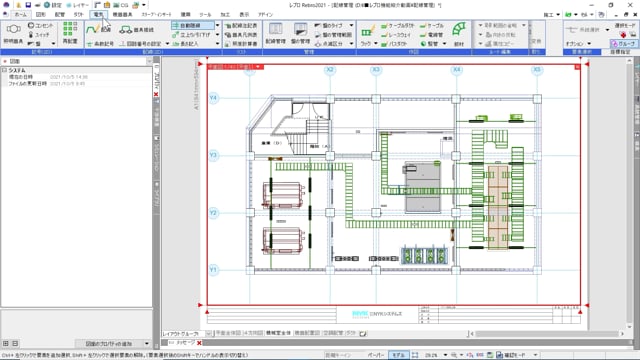
Task: Click the 部材 curved rack member icon
Action: [459, 34]
